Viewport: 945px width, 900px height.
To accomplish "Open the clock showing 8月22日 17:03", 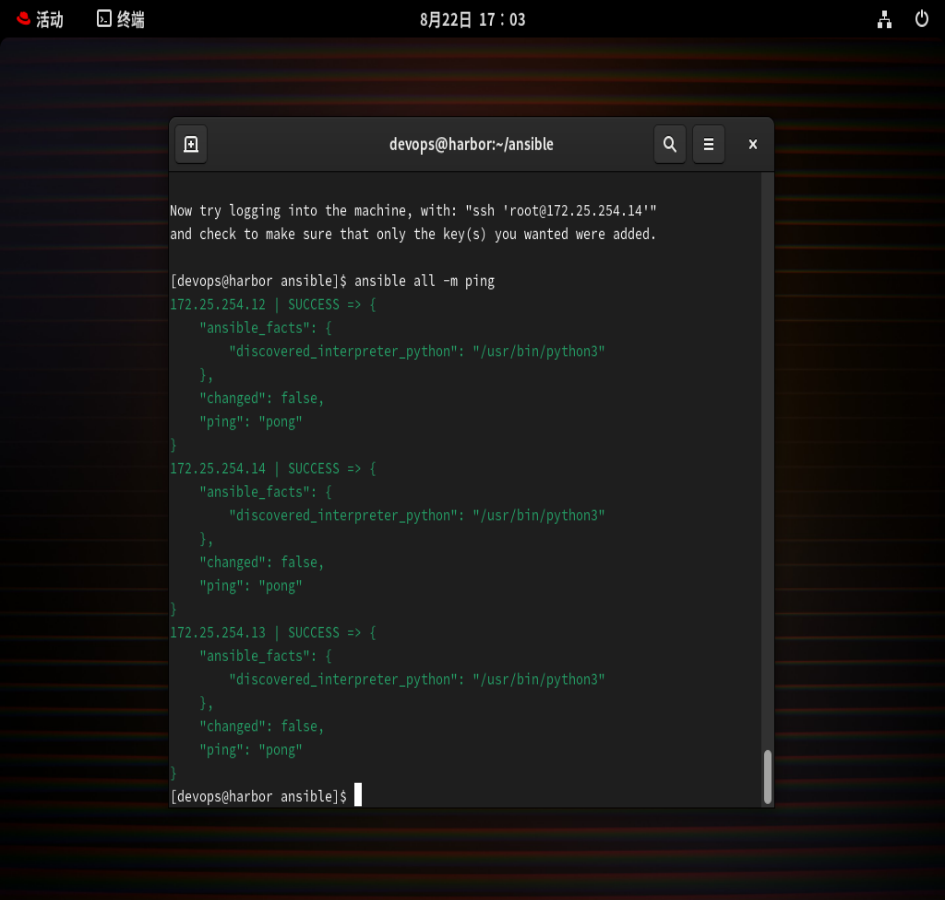I will (x=472, y=20).
